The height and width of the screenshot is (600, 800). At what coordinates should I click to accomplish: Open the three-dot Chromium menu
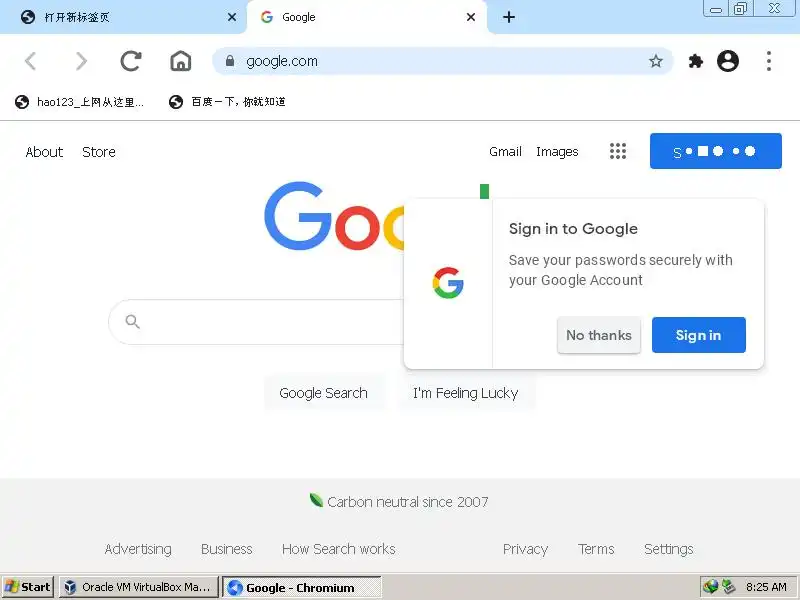[x=769, y=61]
